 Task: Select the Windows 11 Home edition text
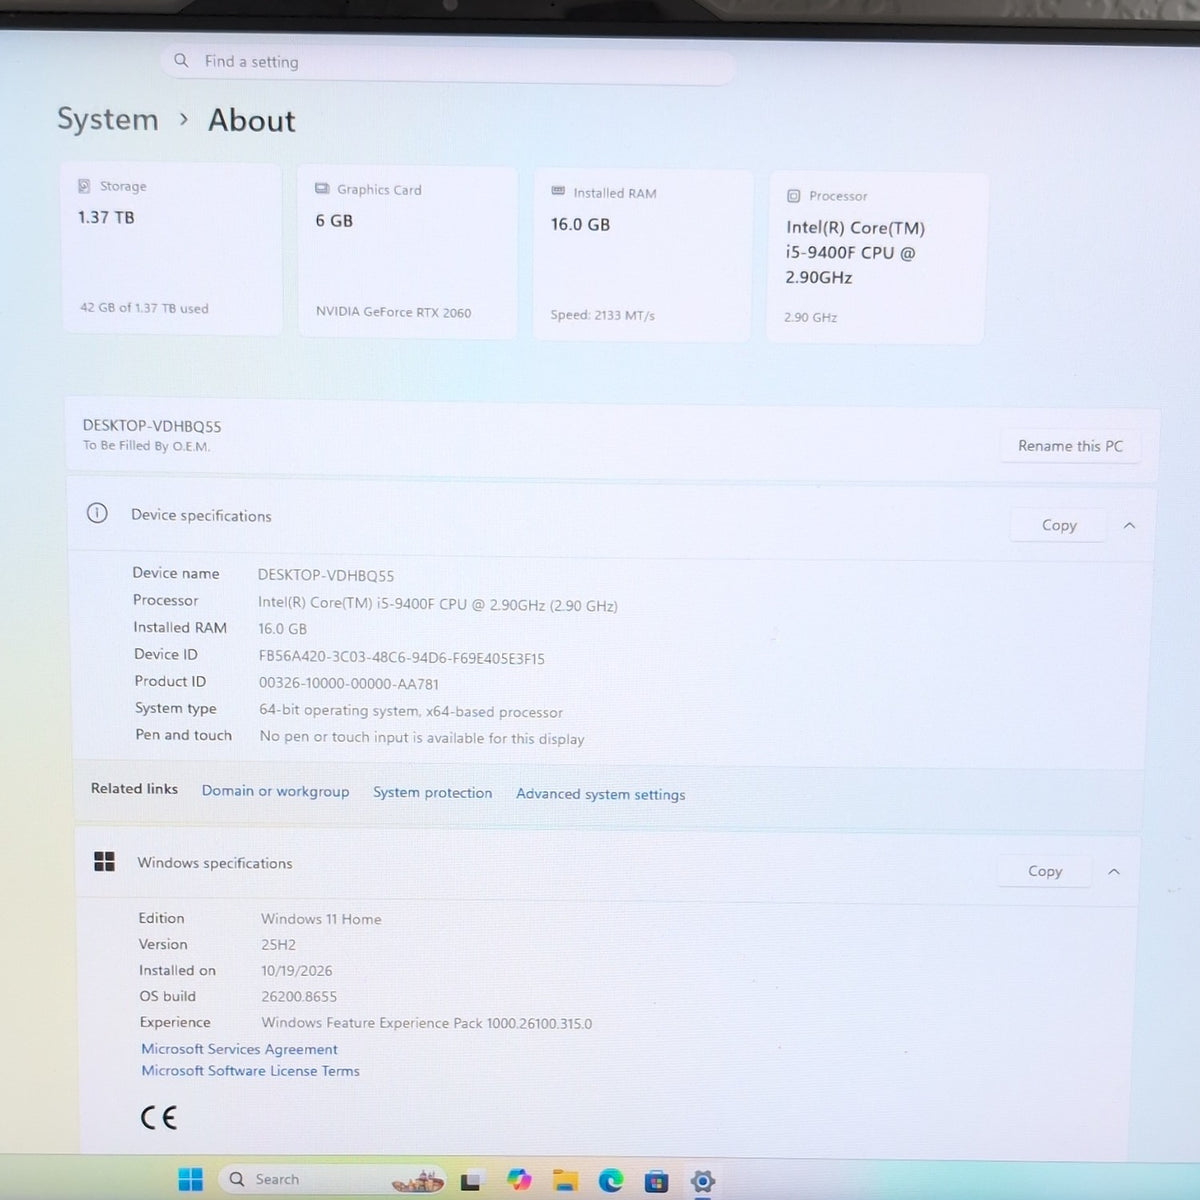[x=321, y=919]
